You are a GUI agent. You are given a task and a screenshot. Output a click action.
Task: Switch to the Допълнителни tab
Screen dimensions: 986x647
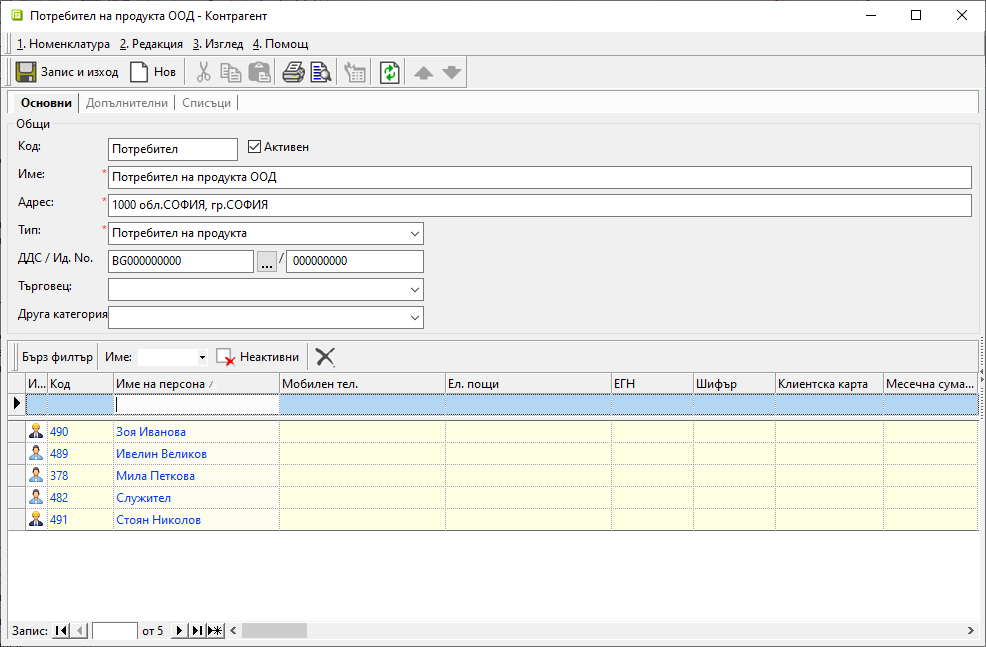click(x=128, y=103)
